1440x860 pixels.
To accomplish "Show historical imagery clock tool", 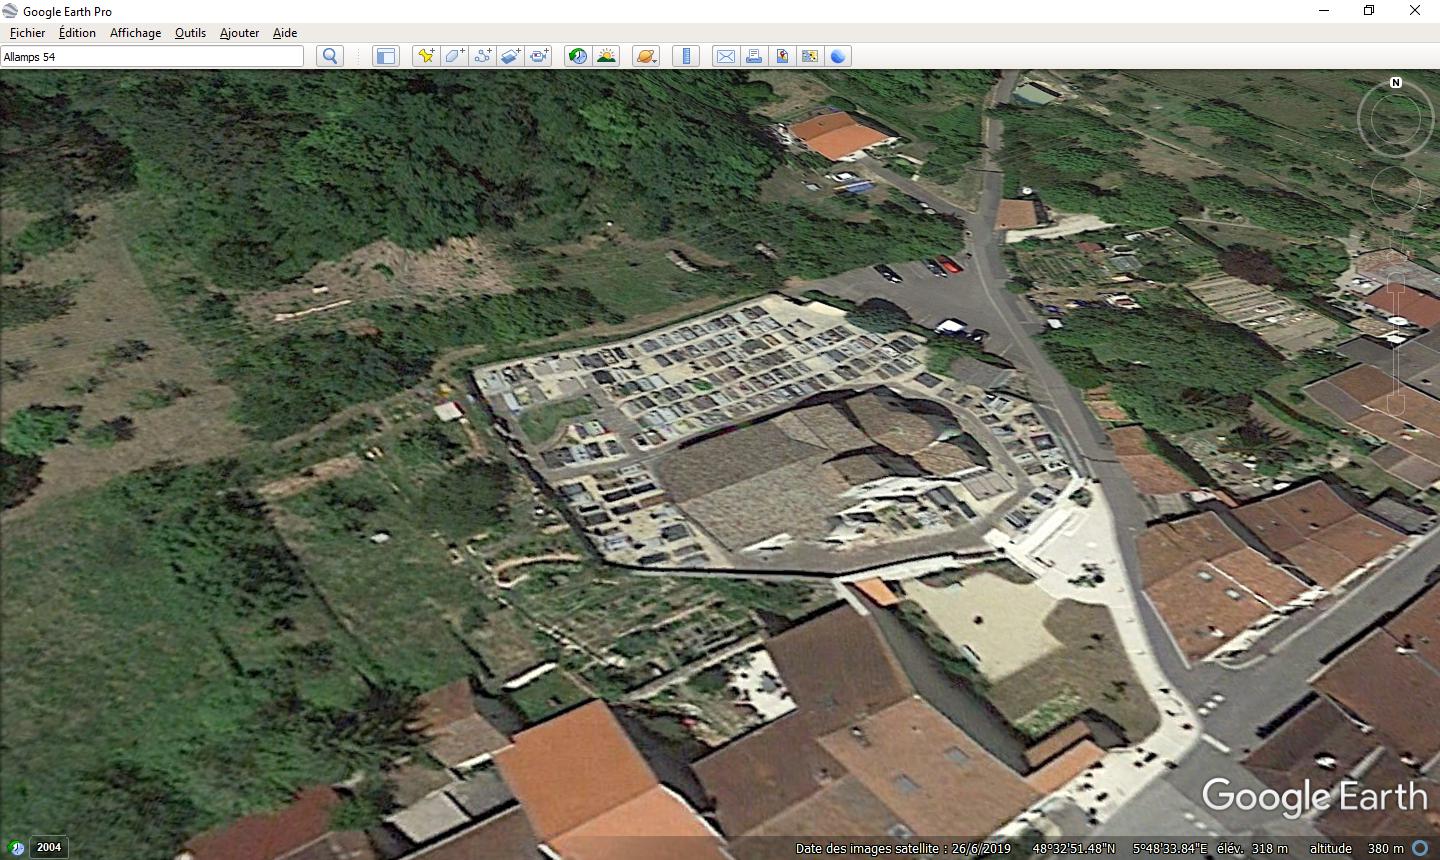I will pyautogui.click(x=578, y=56).
